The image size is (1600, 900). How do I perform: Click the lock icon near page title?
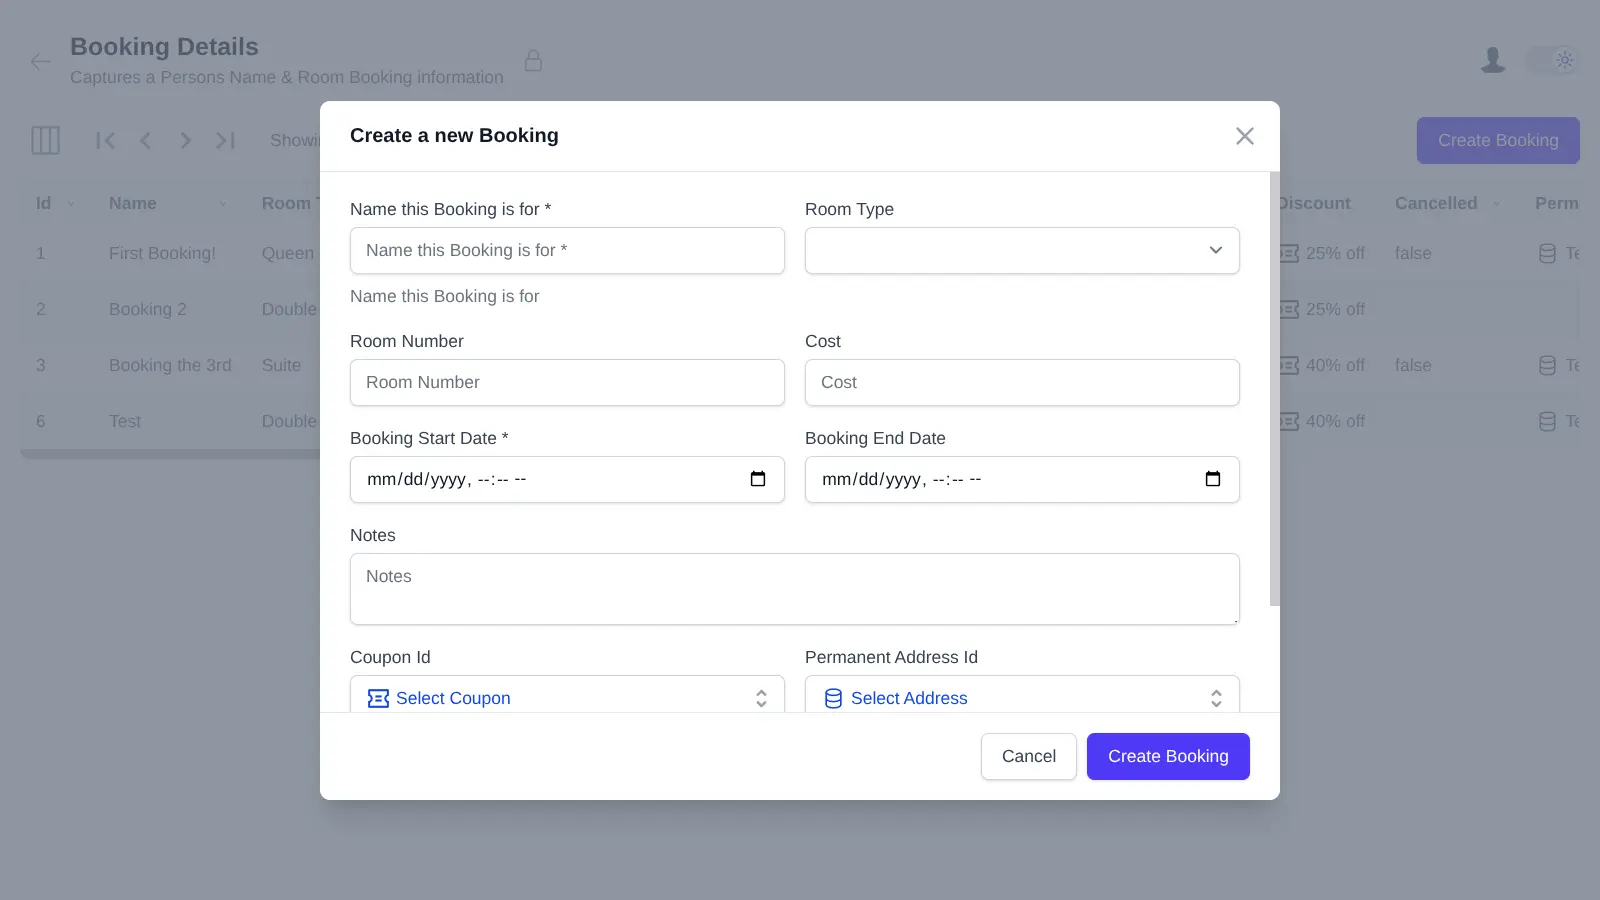tap(534, 61)
